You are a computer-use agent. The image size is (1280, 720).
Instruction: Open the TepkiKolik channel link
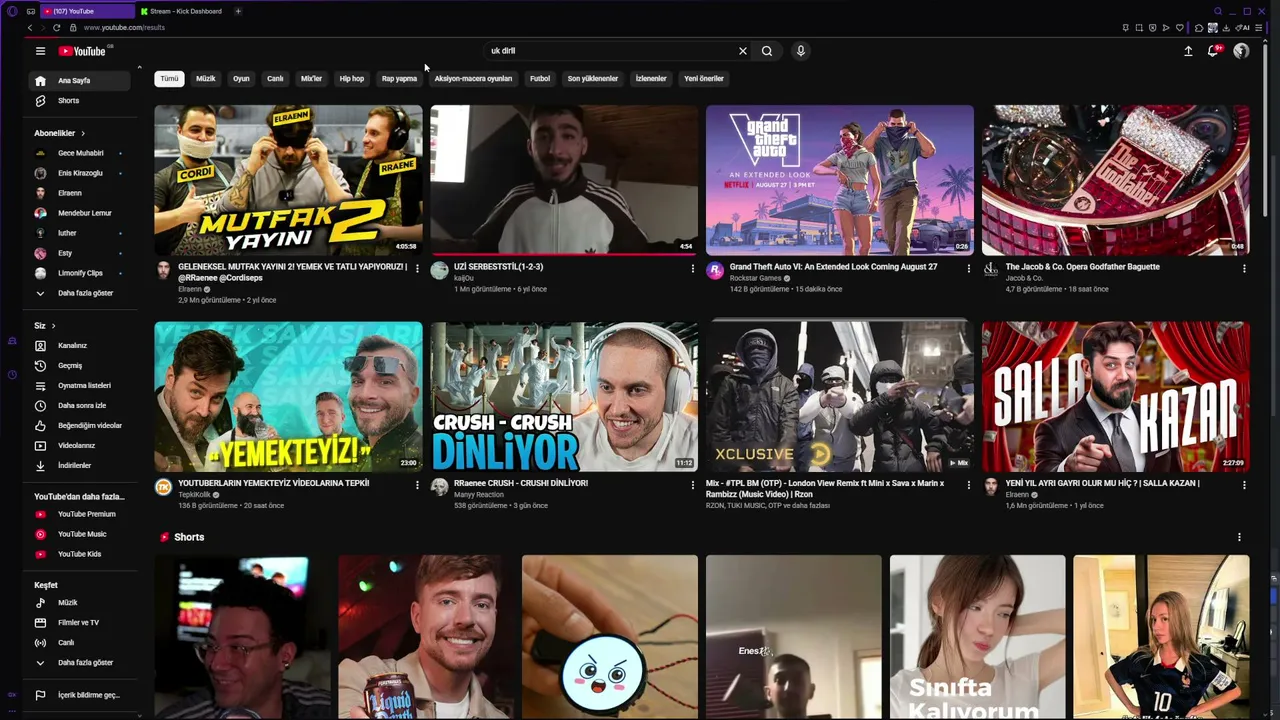point(194,495)
